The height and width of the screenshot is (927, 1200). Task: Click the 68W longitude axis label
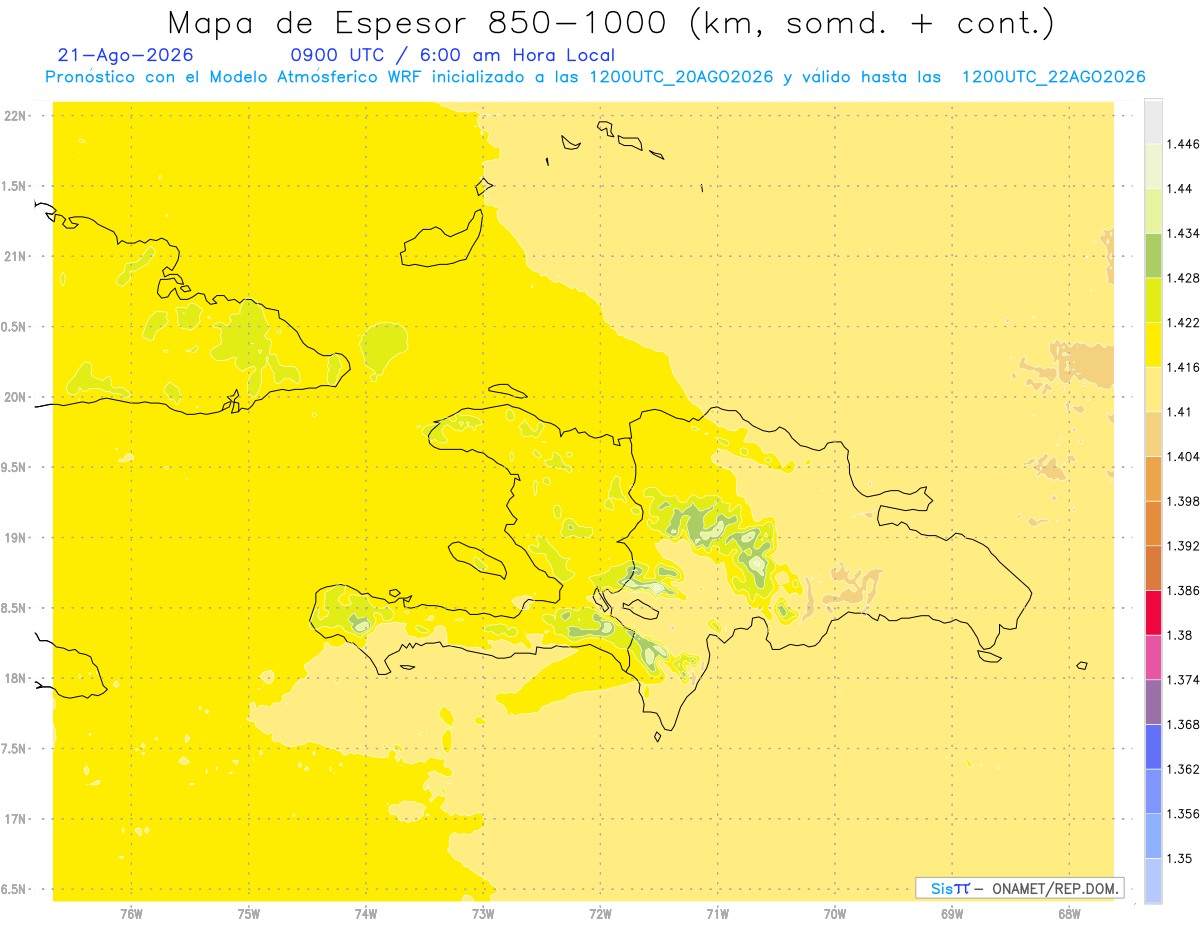[1069, 912]
